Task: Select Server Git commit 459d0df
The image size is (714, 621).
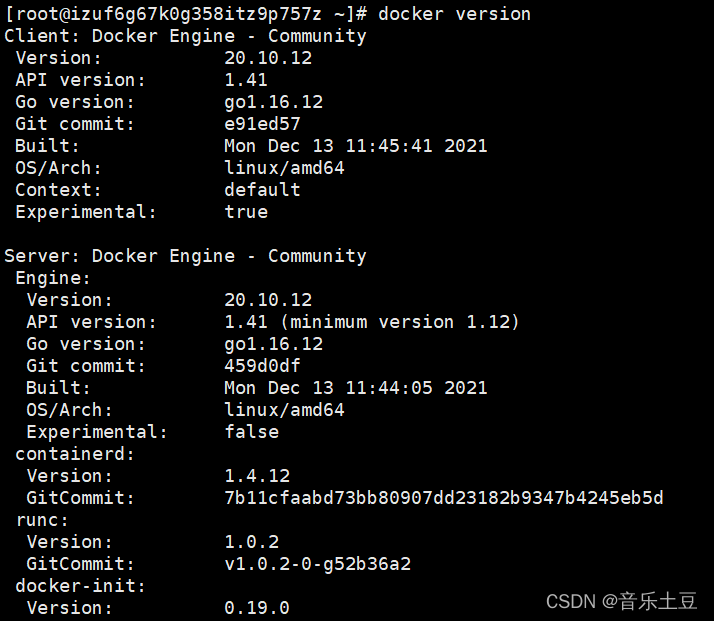Action: [262, 366]
